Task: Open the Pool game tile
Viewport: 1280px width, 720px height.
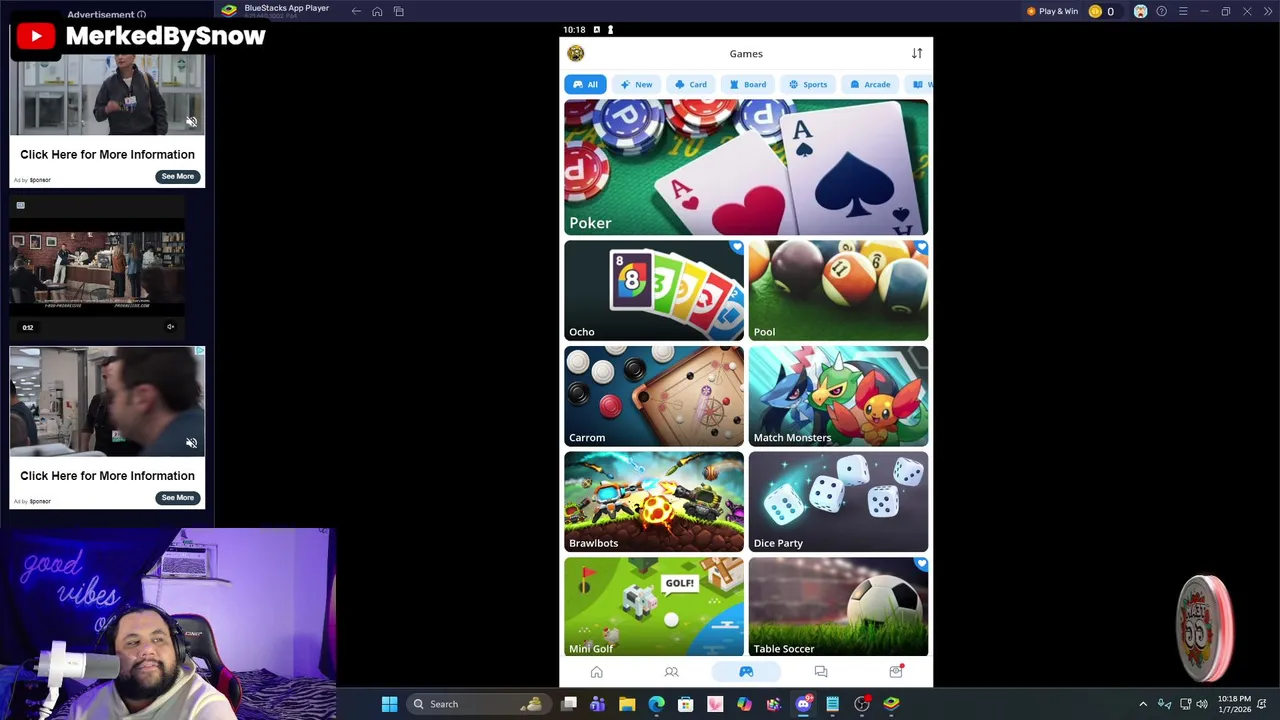Action: [838, 290]
